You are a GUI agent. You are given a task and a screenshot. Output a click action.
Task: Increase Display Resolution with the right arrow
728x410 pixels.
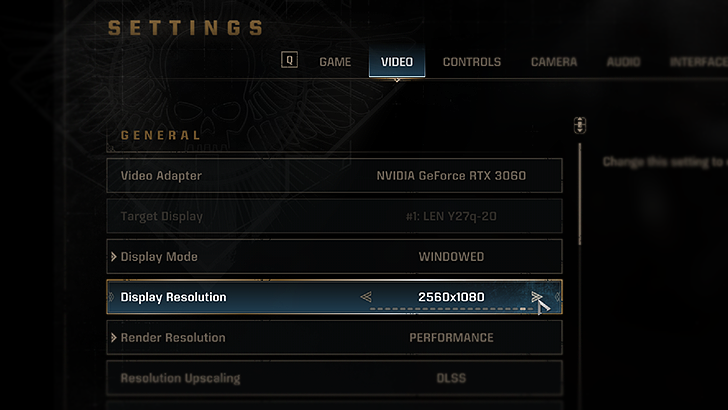537,297
